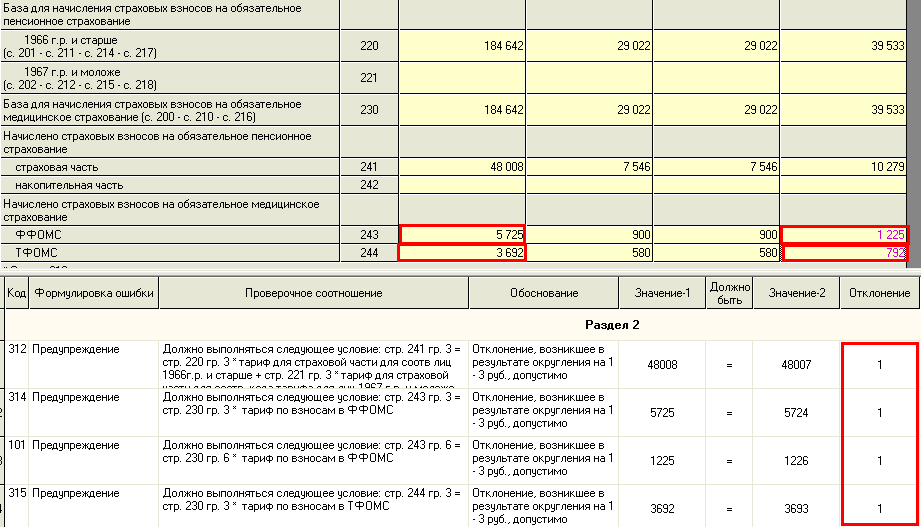Image resolution: width=921 pixels, height=527 pixels.
Task: Select error row with code 312
Action: [x=462, y=364]
